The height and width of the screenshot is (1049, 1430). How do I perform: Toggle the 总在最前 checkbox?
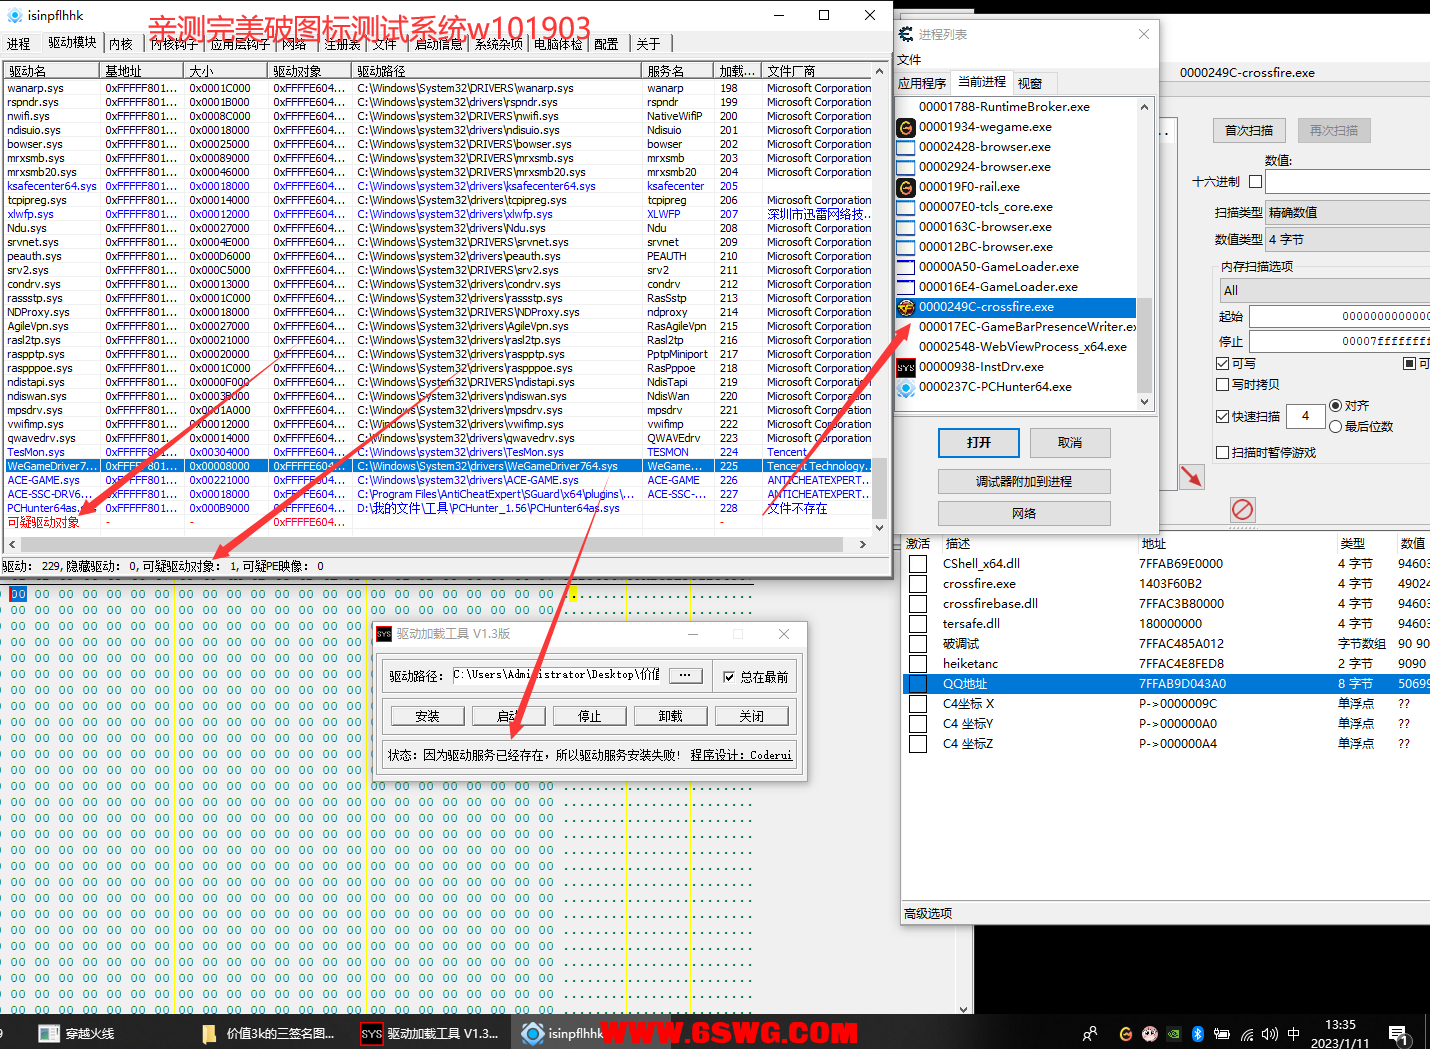729,677
